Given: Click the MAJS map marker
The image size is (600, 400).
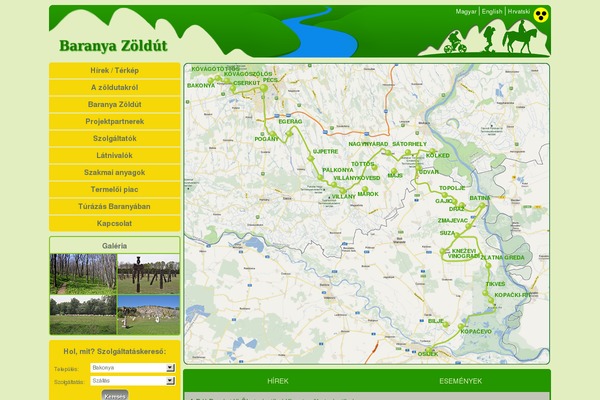Looking at the screenshot, I should (394, 171).
